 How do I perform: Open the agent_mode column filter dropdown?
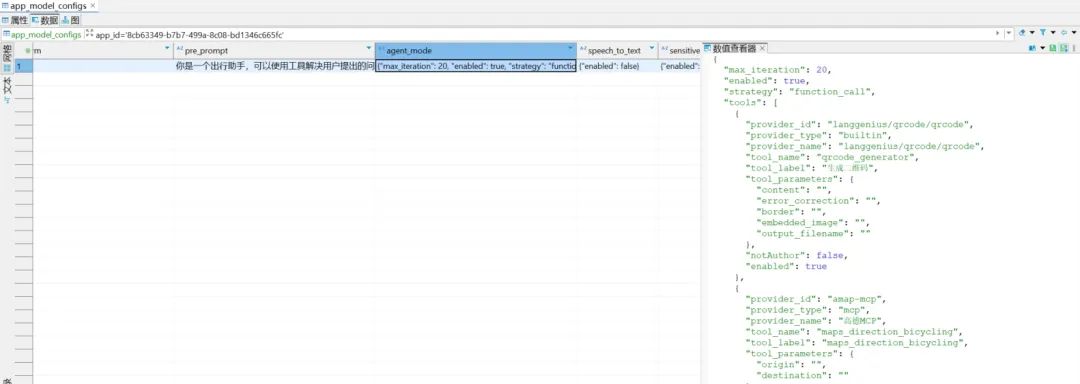[570, 48]
